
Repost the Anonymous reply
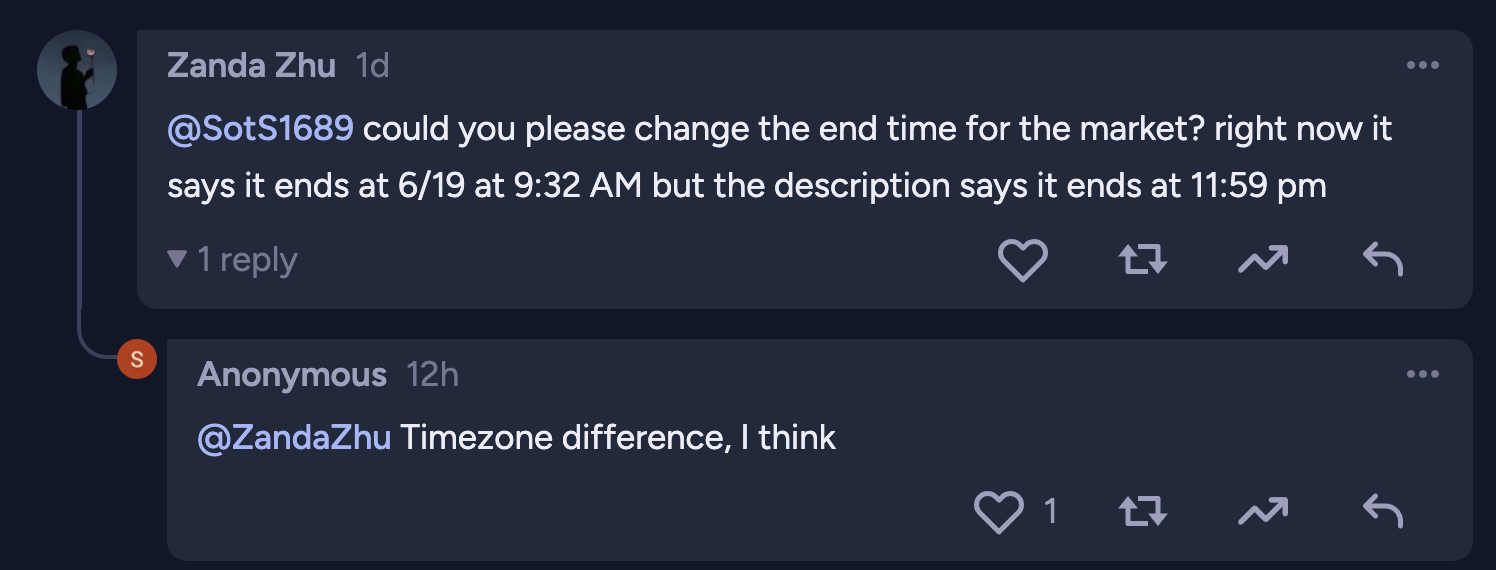point(1141,512)
